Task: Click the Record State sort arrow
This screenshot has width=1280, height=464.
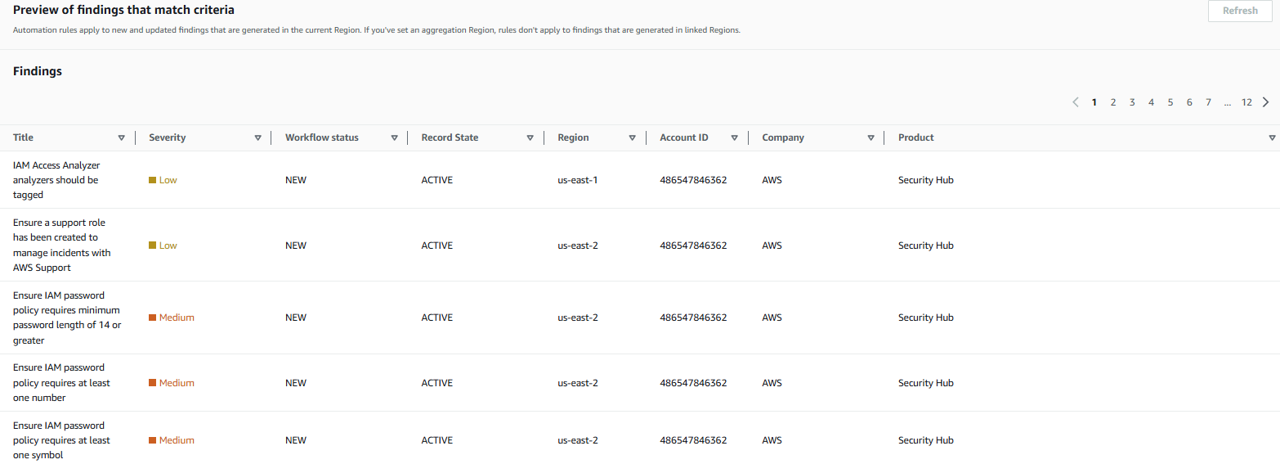Action: 530,138
